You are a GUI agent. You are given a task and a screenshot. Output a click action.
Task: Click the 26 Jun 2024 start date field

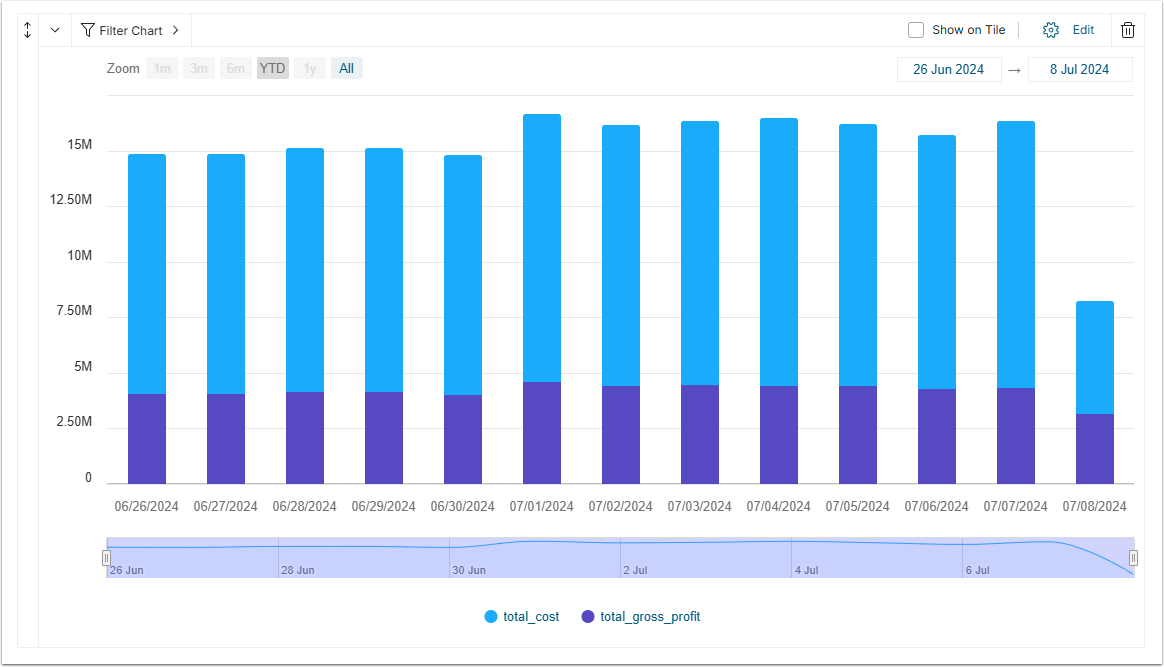click(x=949, y=69)
